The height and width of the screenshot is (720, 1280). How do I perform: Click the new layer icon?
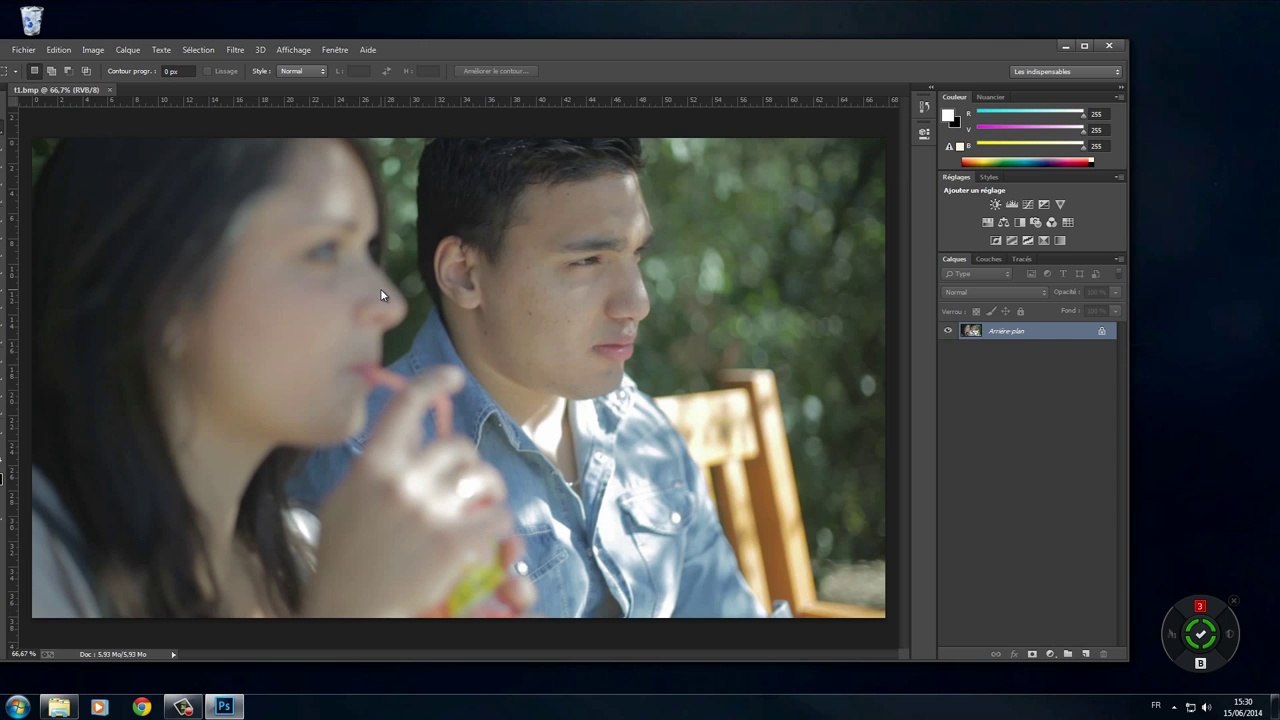[1086, 654]
